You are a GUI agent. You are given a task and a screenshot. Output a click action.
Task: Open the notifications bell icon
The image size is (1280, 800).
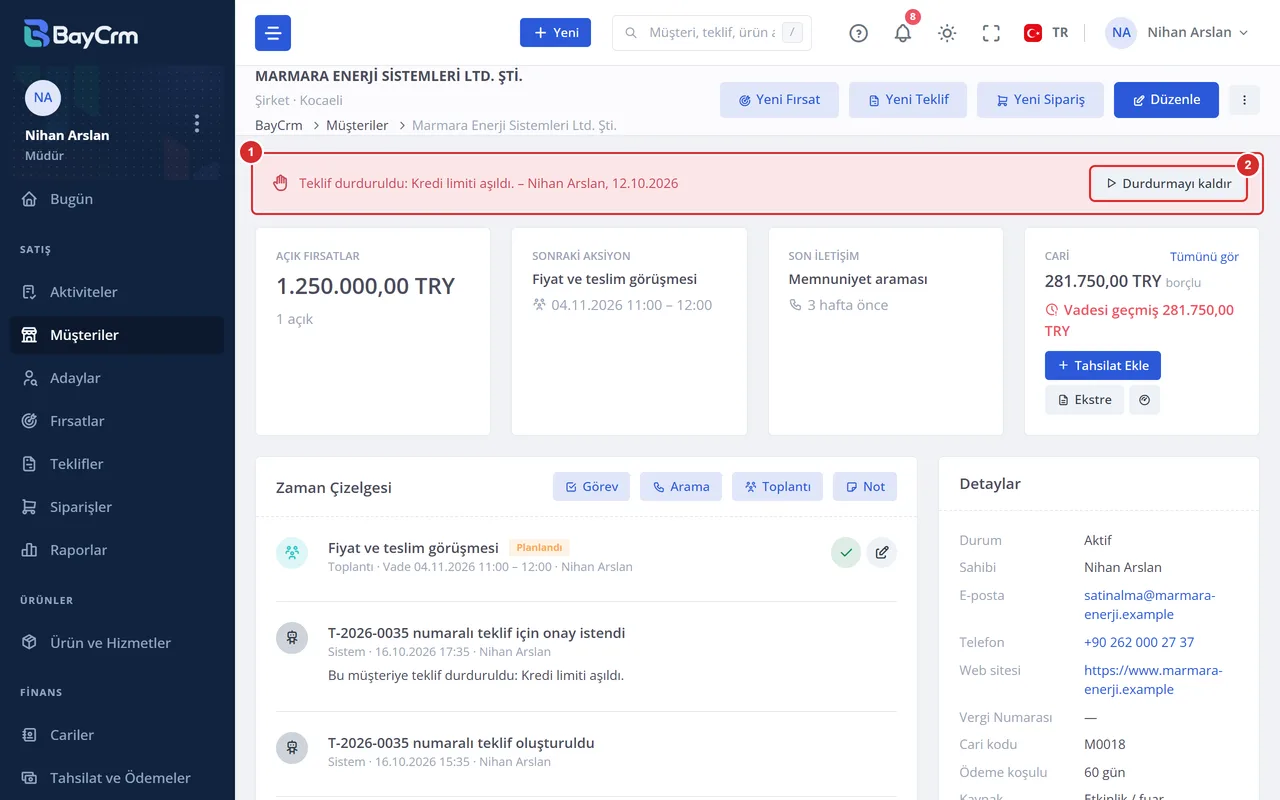[902, 33]
